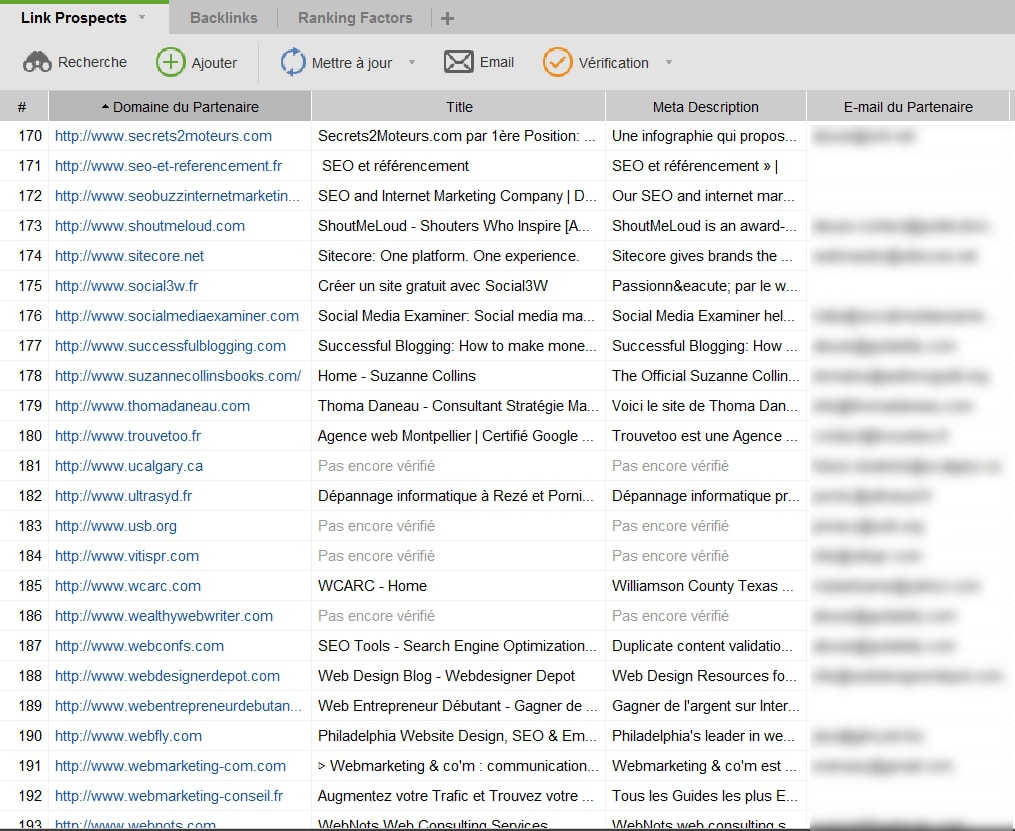
Task: Open link http://www.wealthywebwriter.com
Action: [x=164, y=615]
